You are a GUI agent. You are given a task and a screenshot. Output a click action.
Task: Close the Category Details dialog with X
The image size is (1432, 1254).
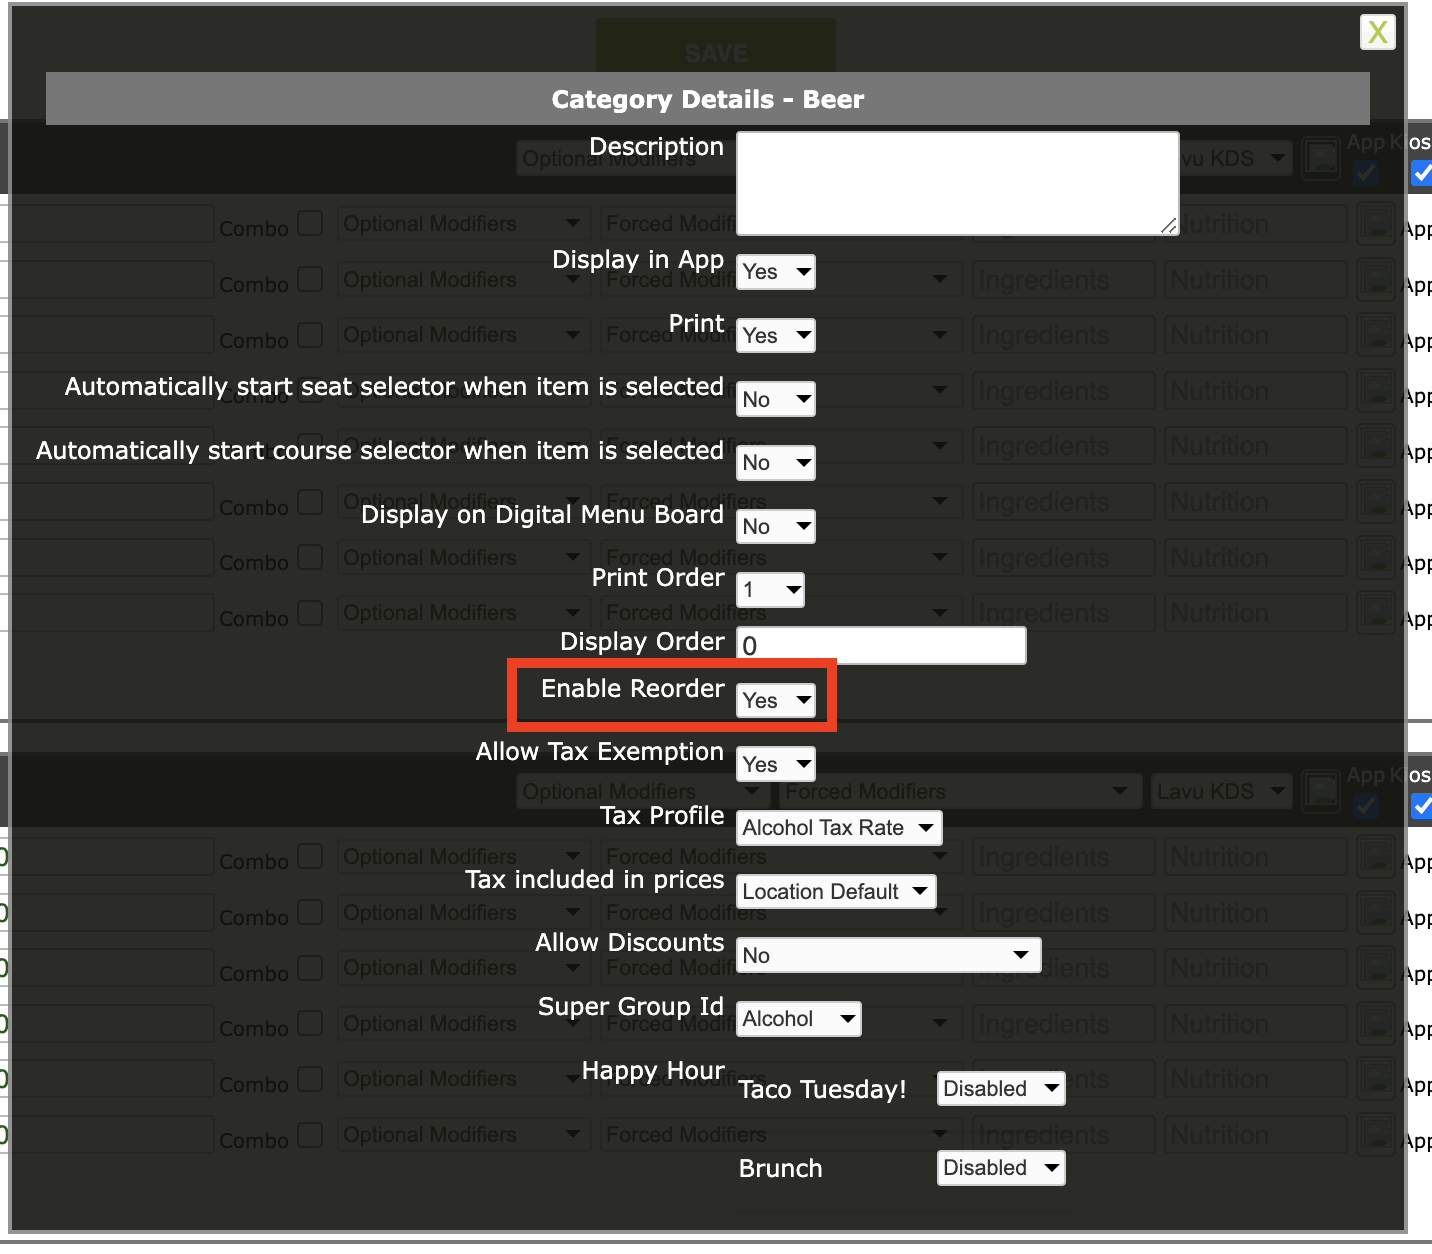[x=1377, y=32]
